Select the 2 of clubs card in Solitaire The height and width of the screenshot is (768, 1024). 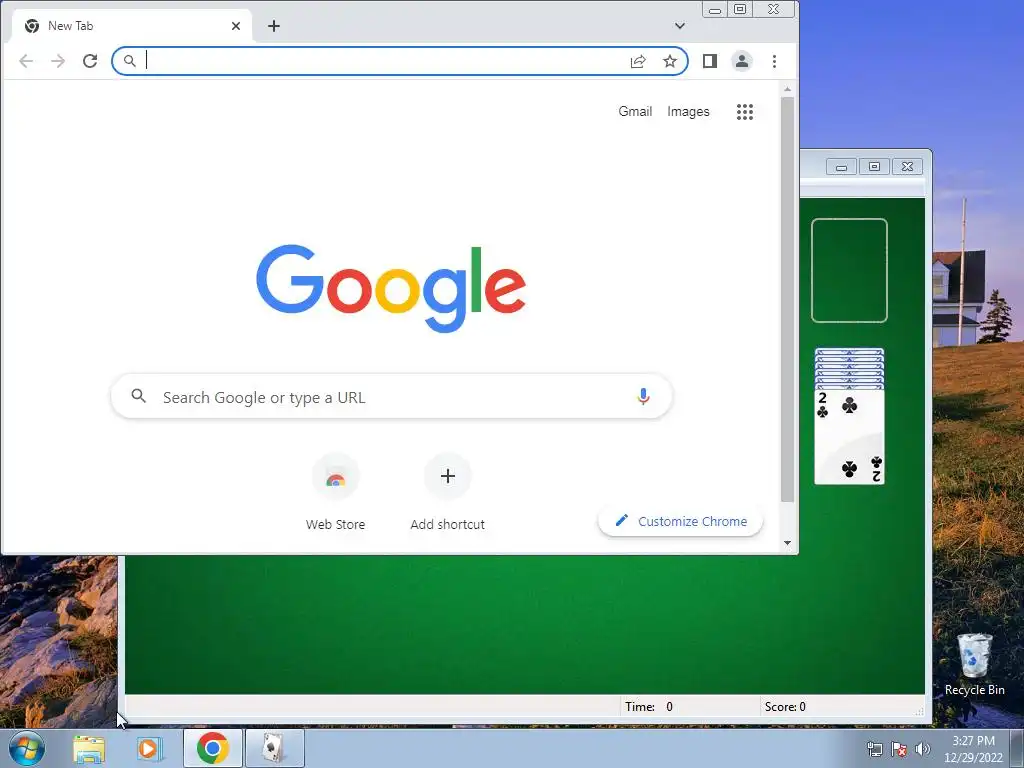[849, 436]
